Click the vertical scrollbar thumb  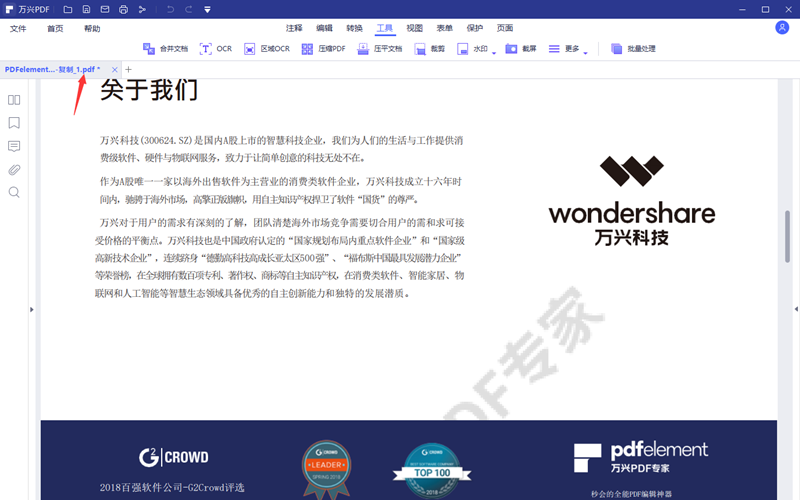[787, 236]
